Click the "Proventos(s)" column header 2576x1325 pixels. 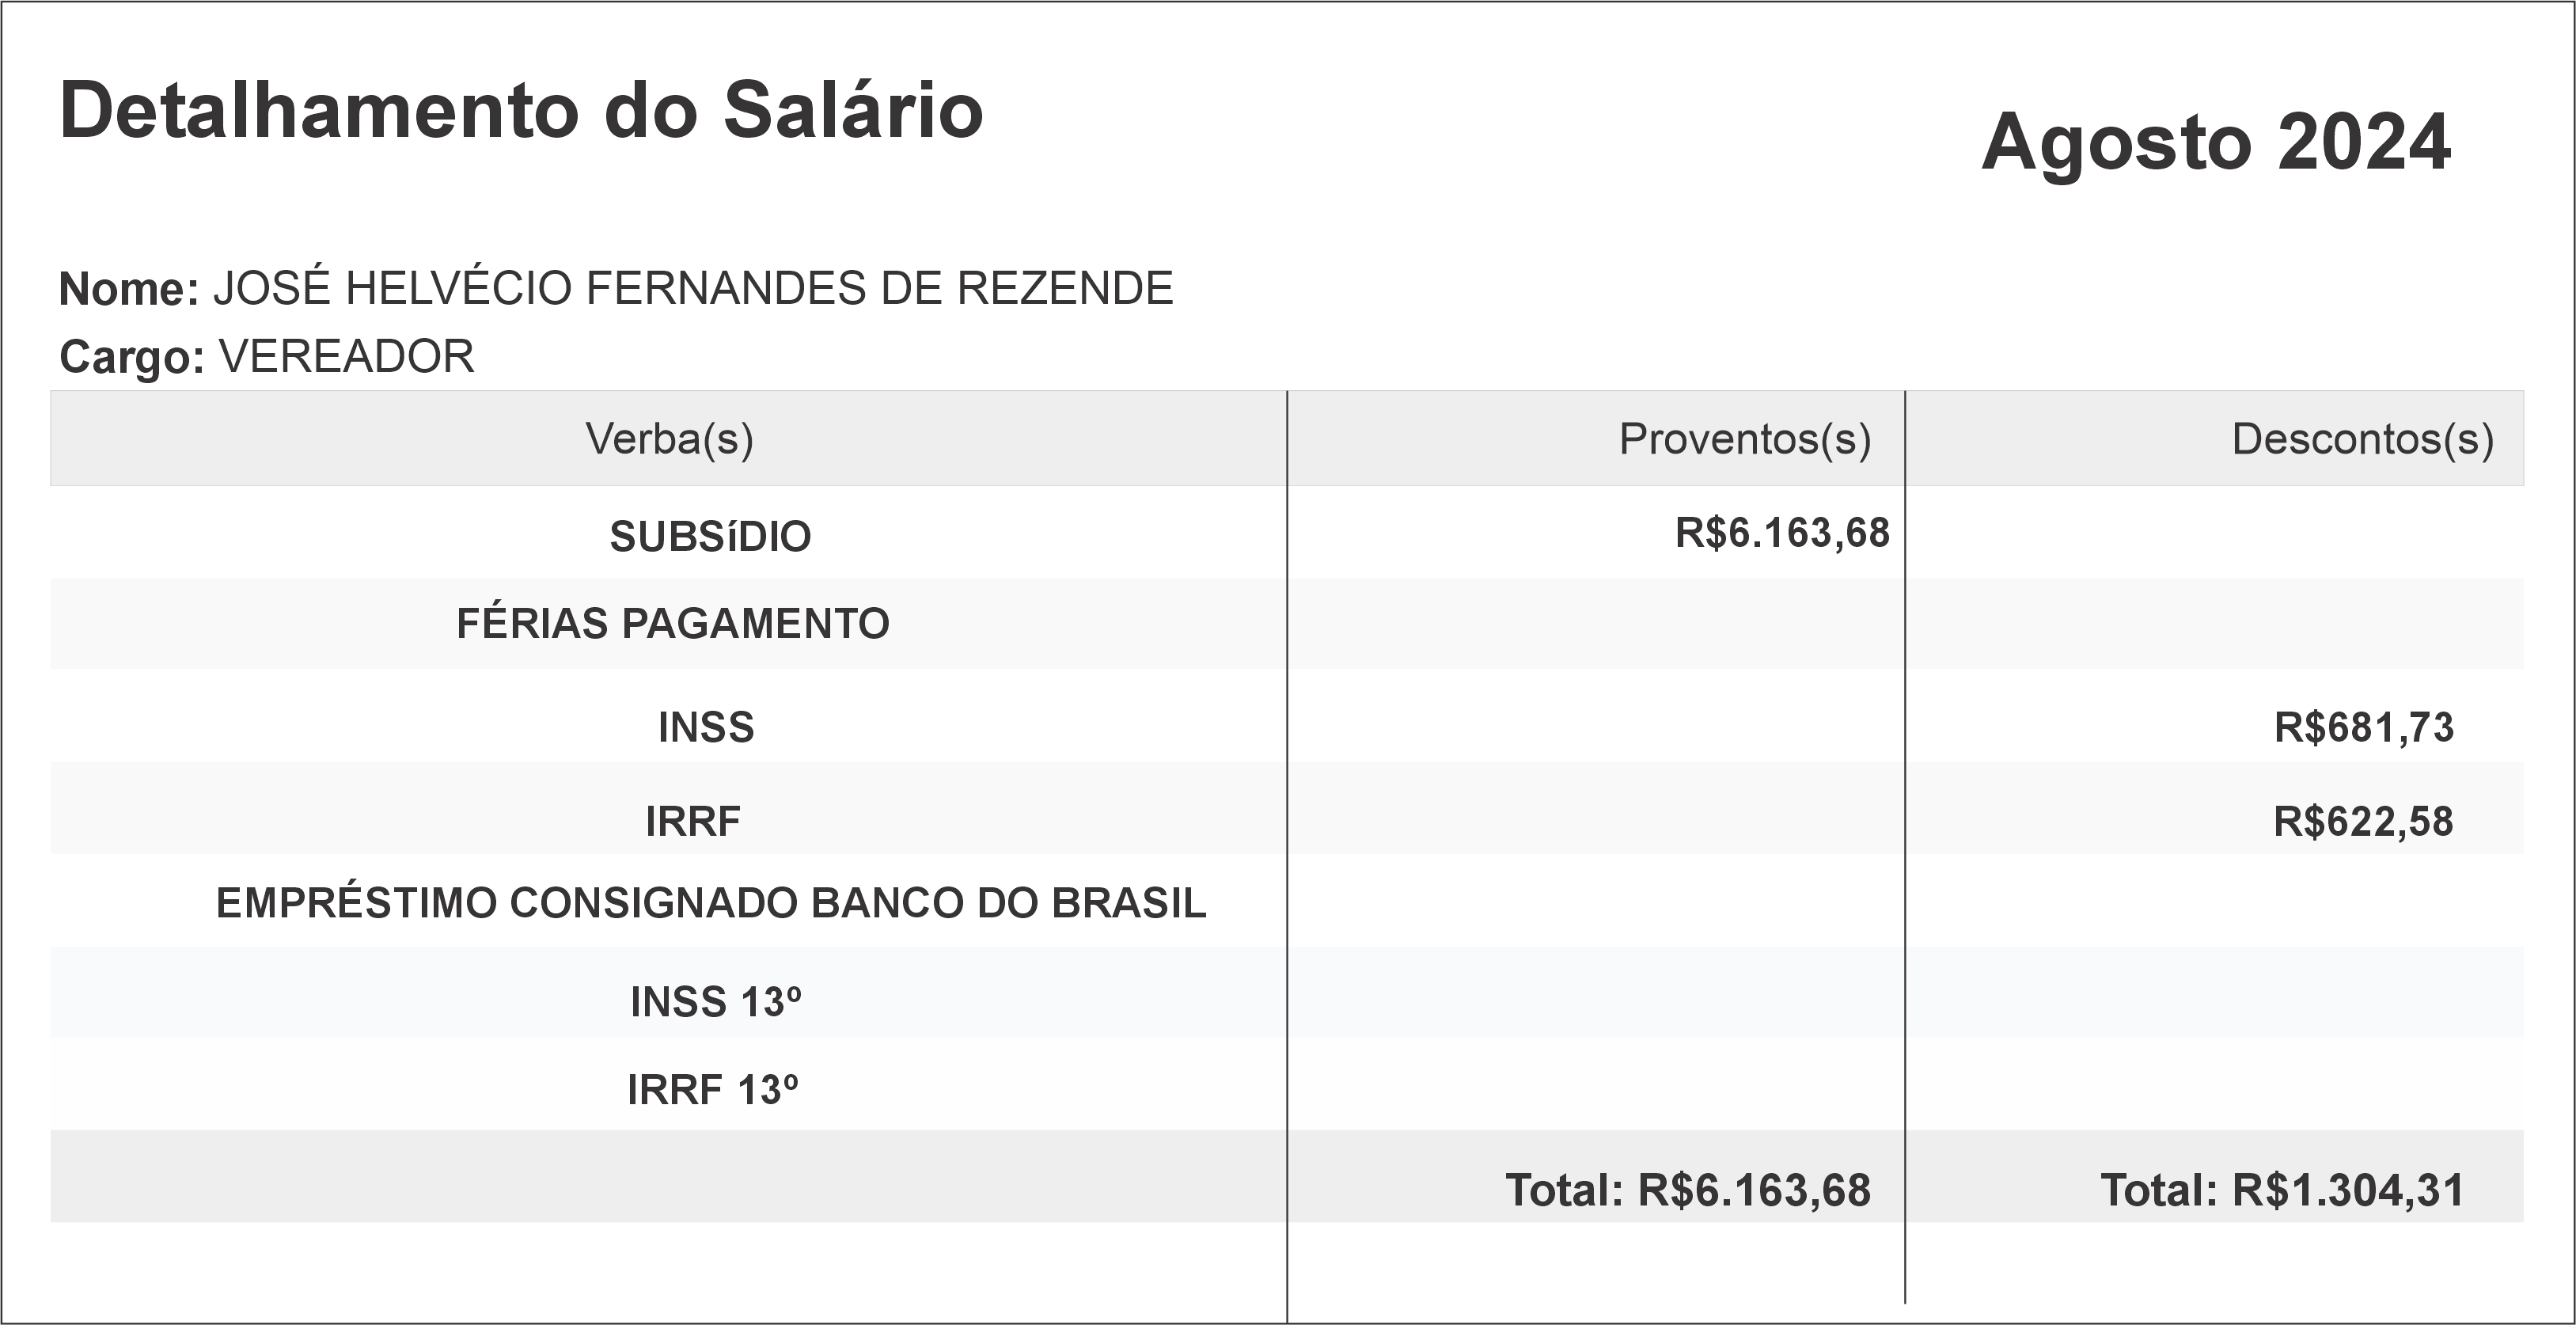(1744, 439)
